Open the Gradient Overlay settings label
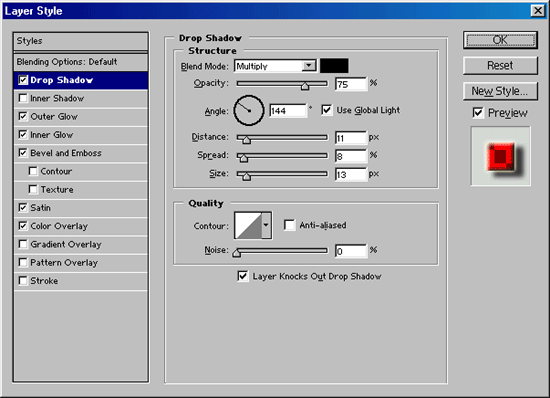Image resolution: width=550 pixels, height=398 pixels. tap(66, 244)
